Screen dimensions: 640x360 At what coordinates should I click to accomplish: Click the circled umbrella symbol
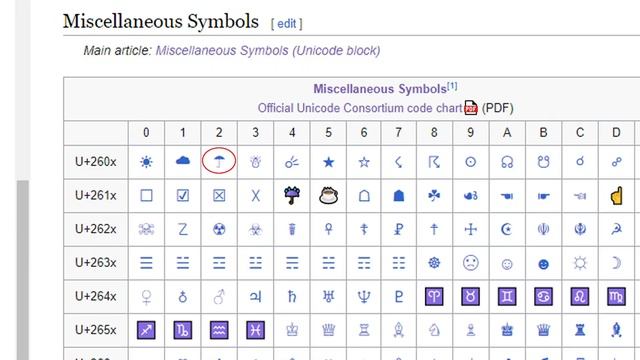(x=219, y=162)
